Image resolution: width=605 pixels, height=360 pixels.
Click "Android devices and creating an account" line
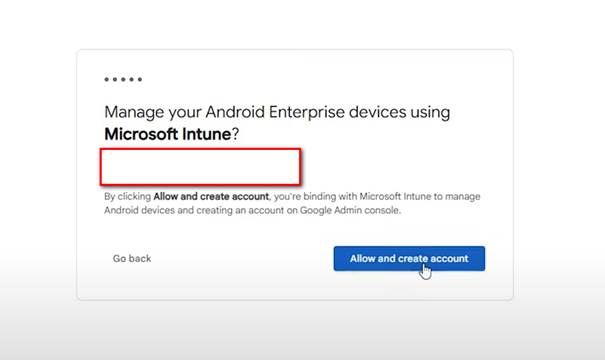[194, 210]
